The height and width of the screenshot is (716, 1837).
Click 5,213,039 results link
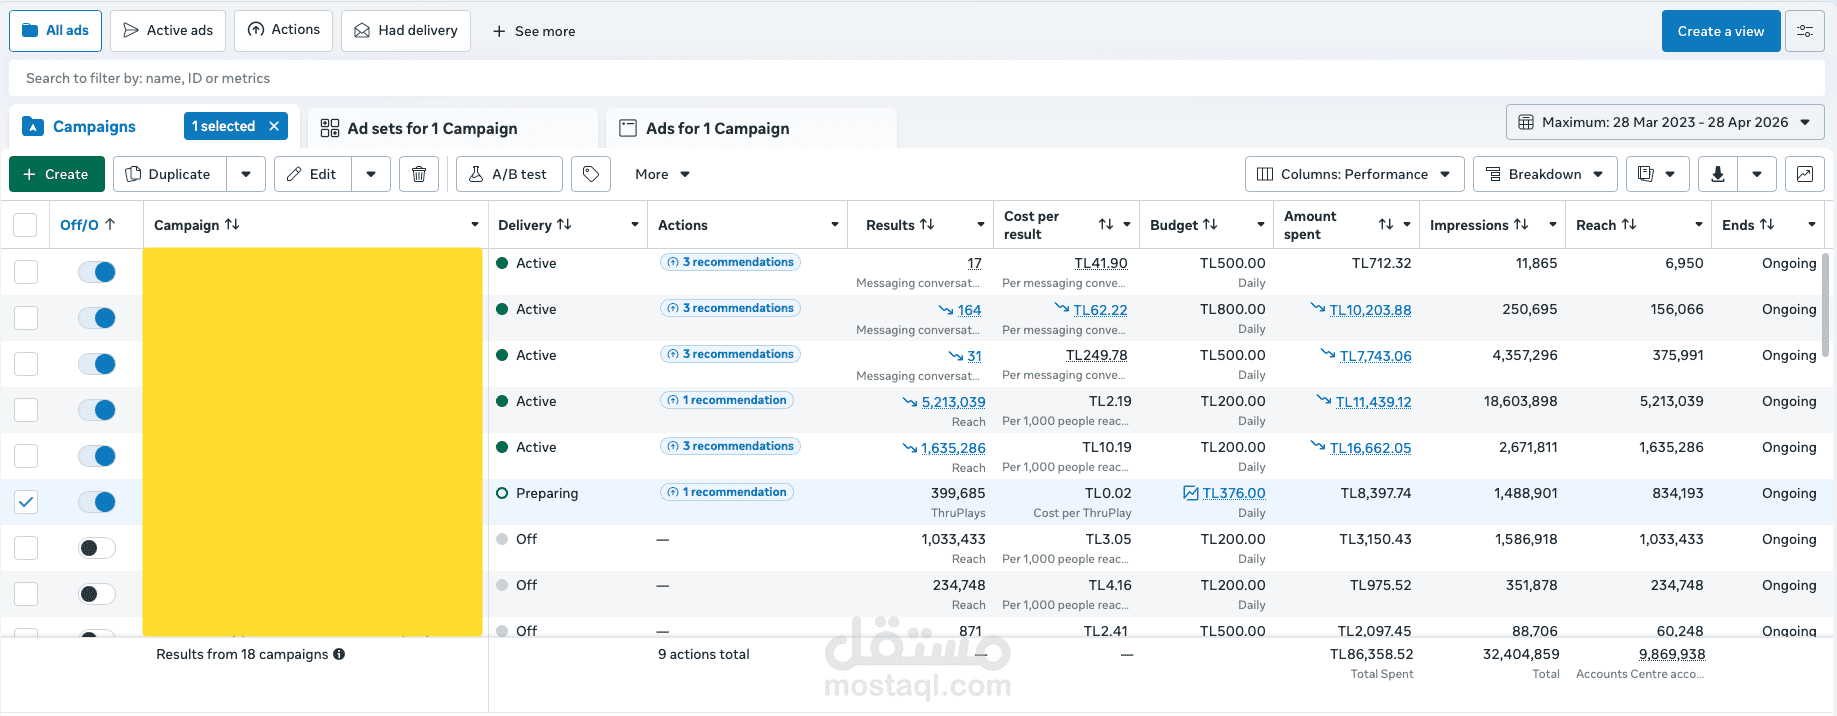coord(953,402)
